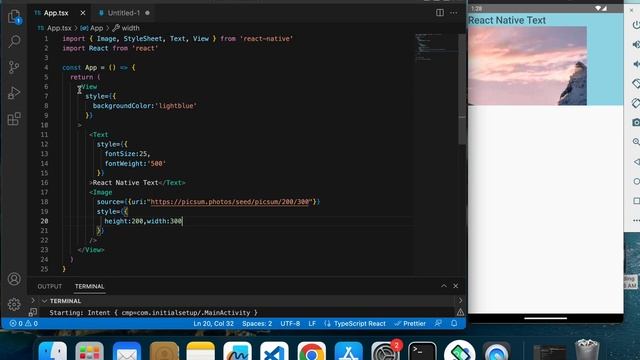Open the Accounts menu icon
640x360 pixels.
pos(14,279)
